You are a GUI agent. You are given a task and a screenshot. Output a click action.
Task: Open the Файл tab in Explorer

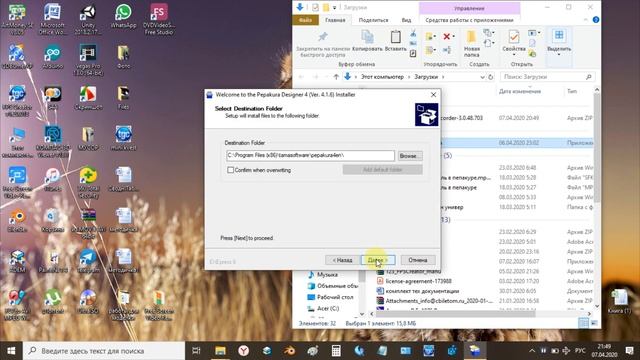[x=305, y=20]
